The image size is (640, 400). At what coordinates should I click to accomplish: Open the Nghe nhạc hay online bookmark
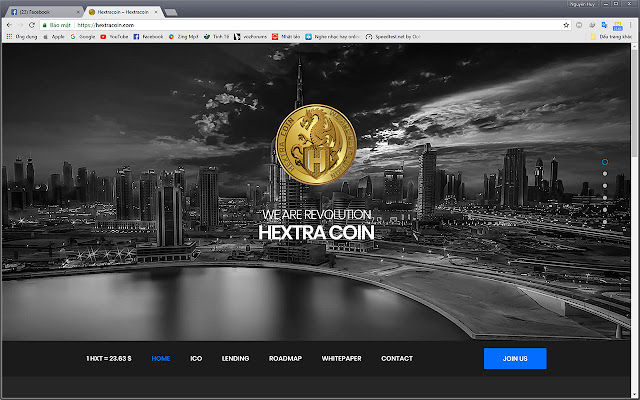(x=332, y=37)
